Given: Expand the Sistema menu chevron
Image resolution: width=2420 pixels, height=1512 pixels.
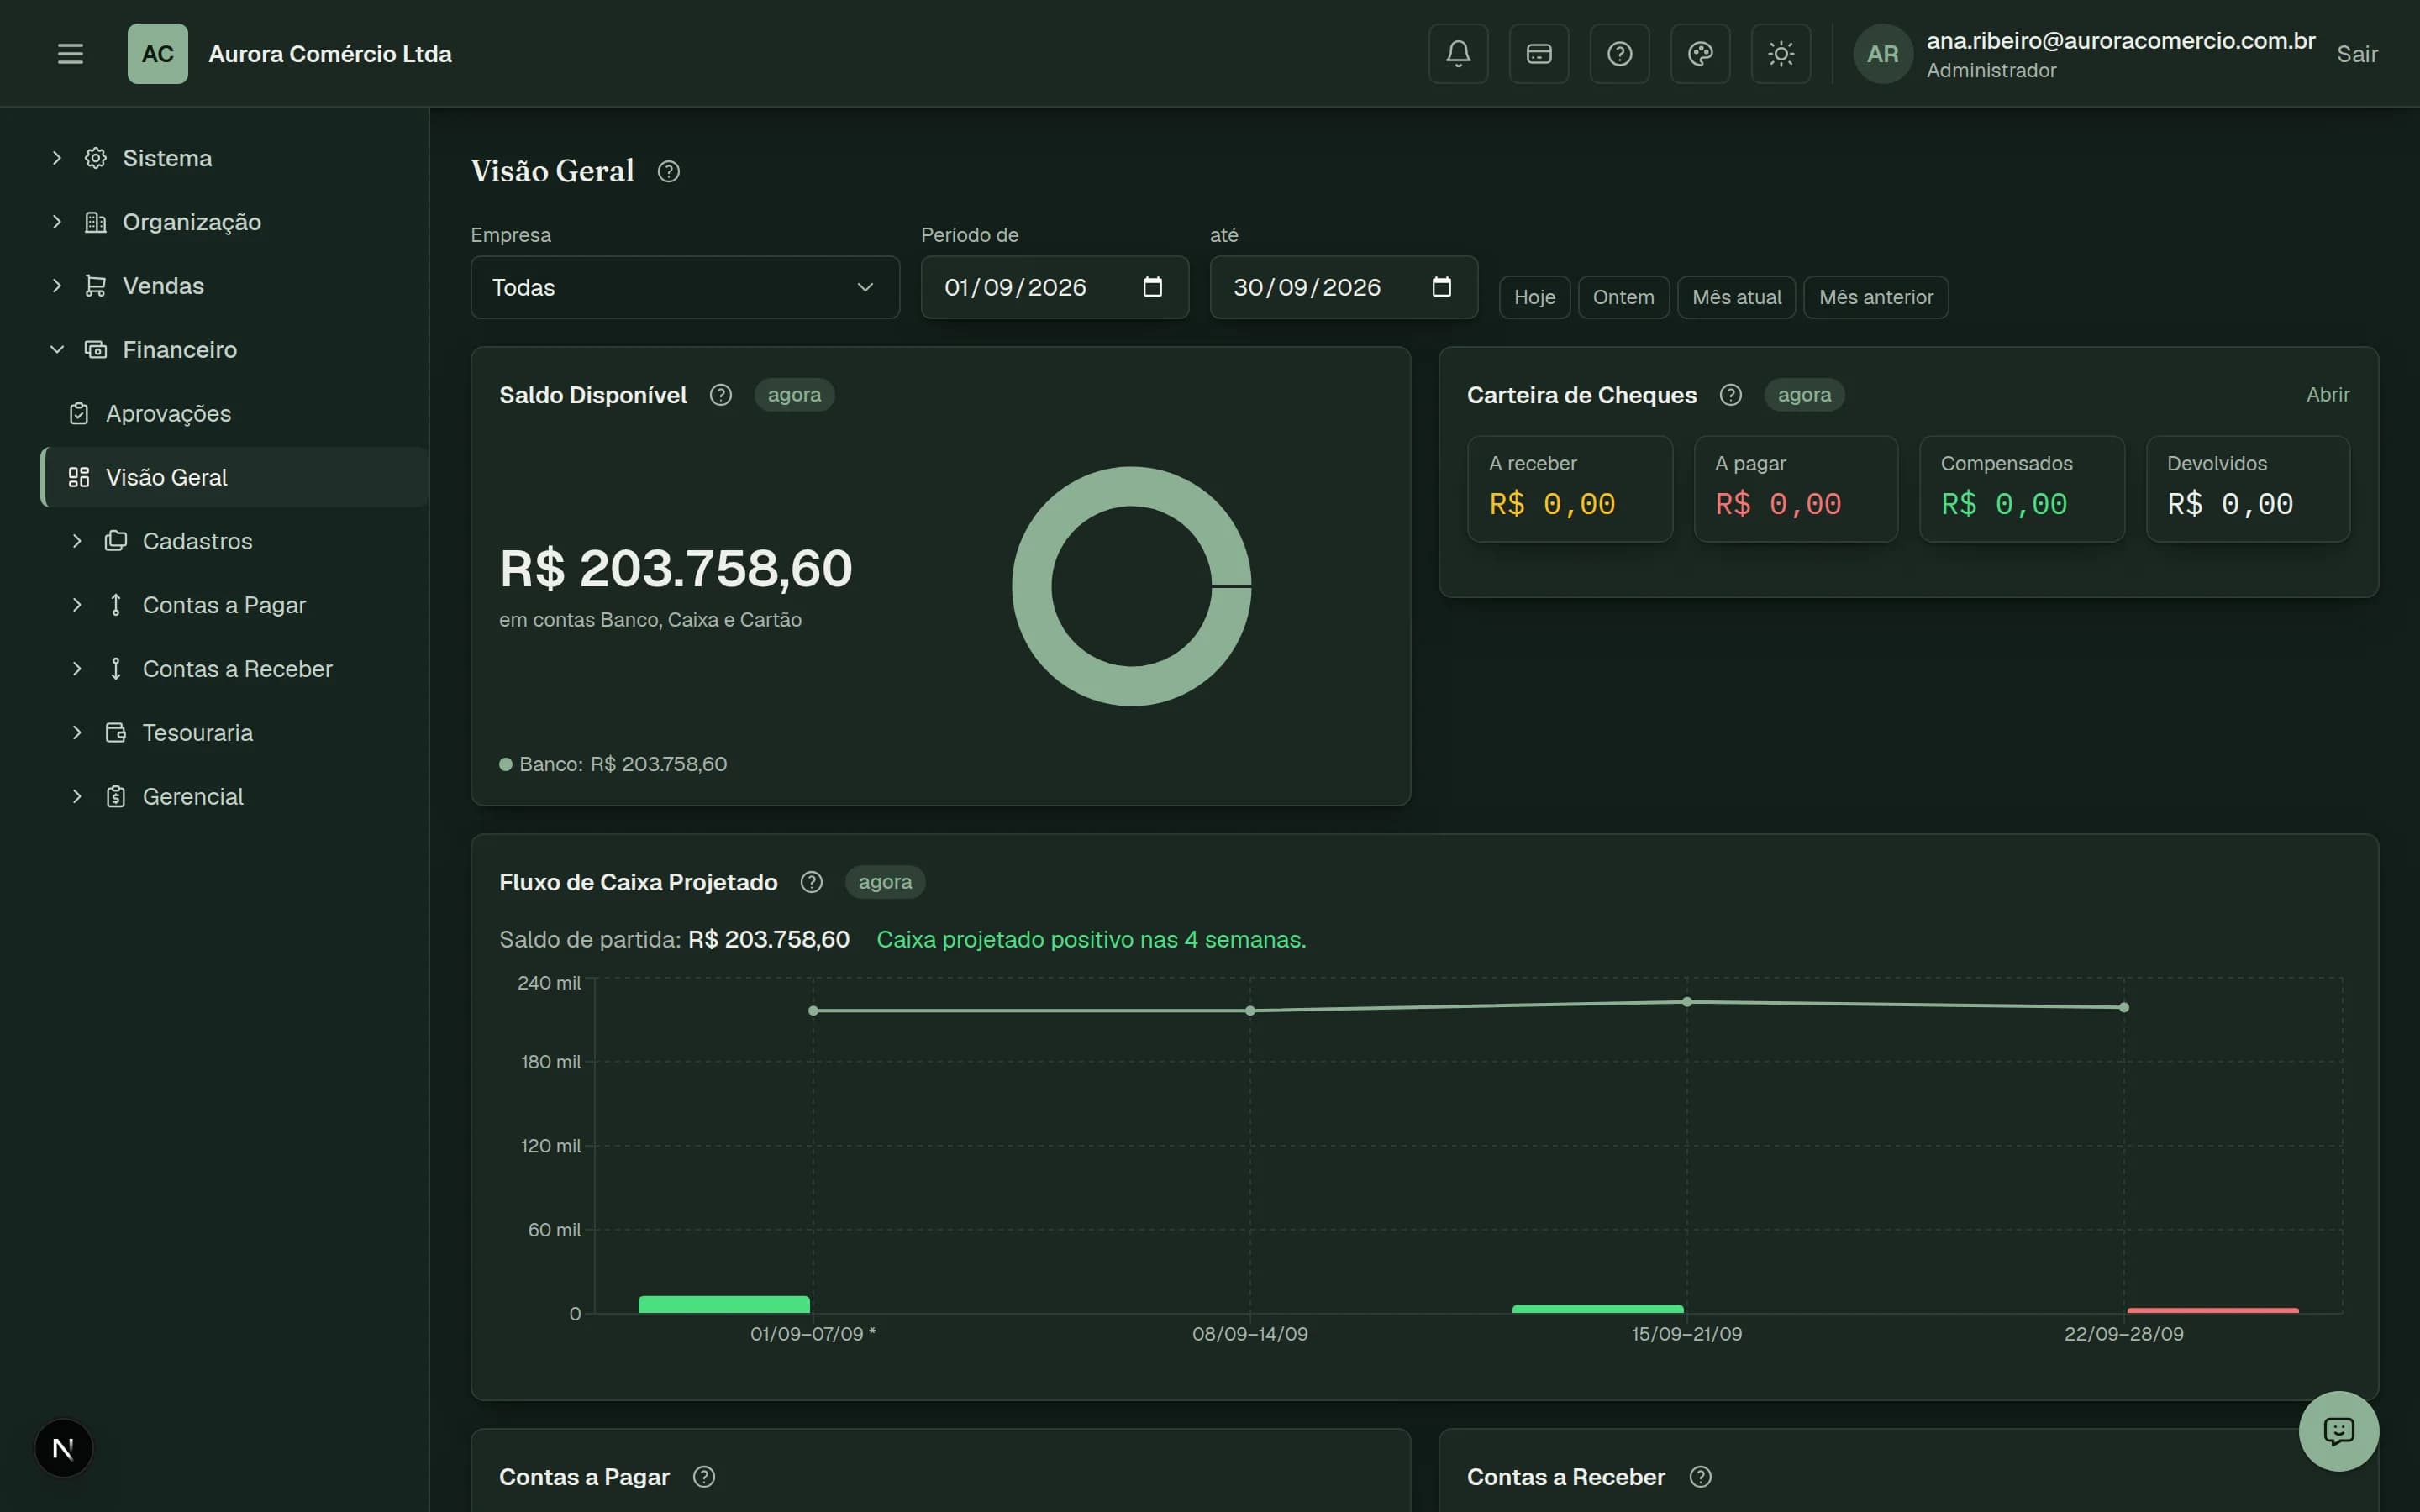Looking at the screenshot, I should tap(57, 158).
